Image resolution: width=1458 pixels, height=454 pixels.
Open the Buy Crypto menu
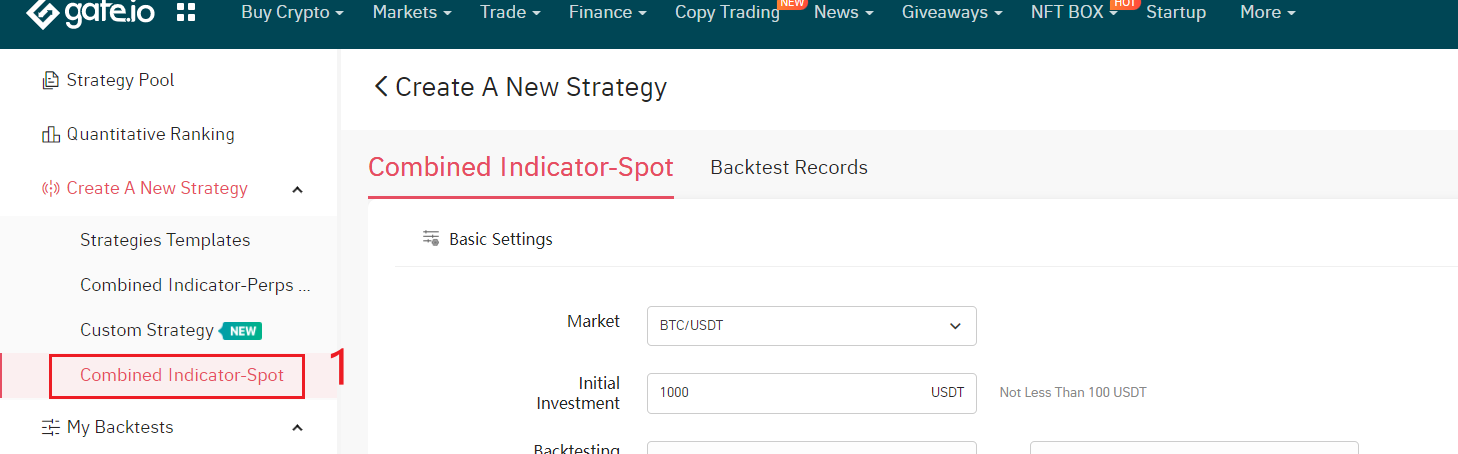click(x=292, y=13)
